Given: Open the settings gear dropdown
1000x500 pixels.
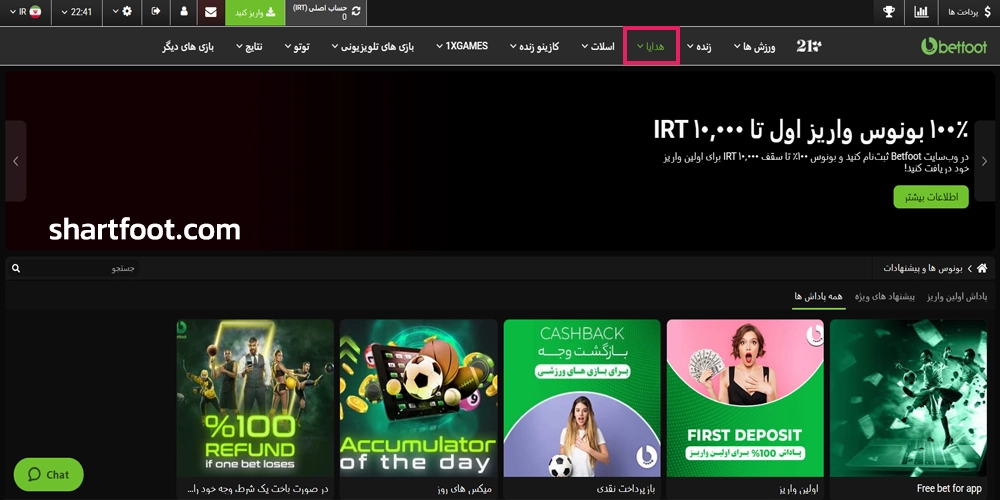Looking at the screenshot, I should click(x=120, y=12).
